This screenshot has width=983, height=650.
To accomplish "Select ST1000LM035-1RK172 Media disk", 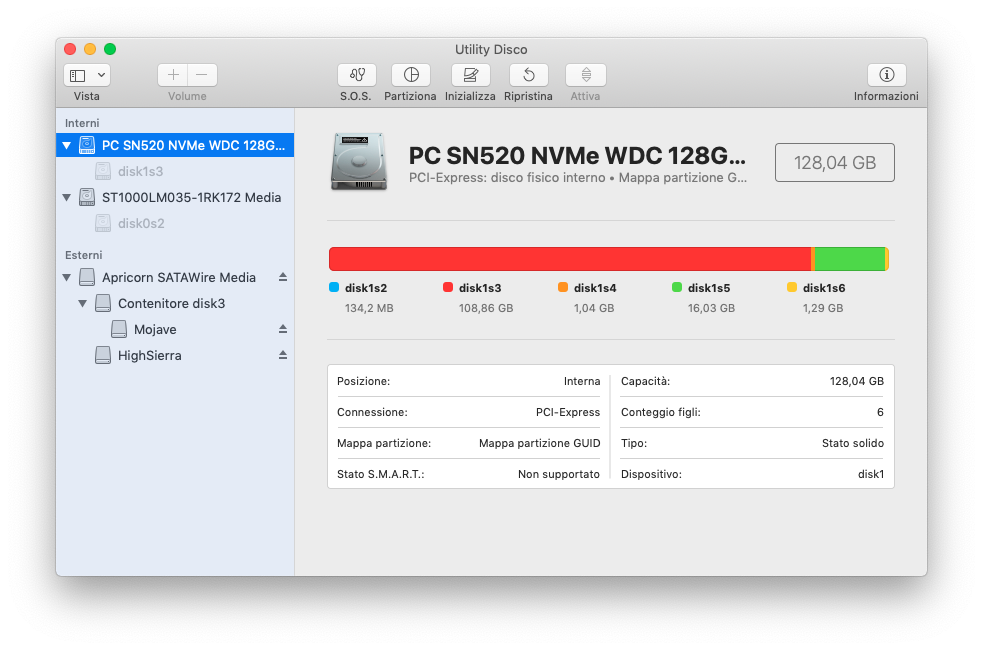I will tap(175, 197).
